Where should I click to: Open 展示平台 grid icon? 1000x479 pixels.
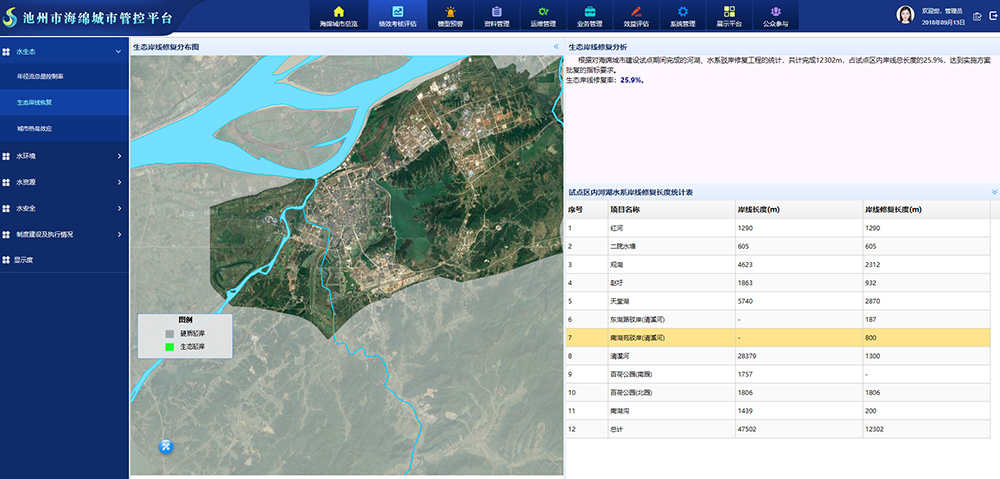point(729,11)
